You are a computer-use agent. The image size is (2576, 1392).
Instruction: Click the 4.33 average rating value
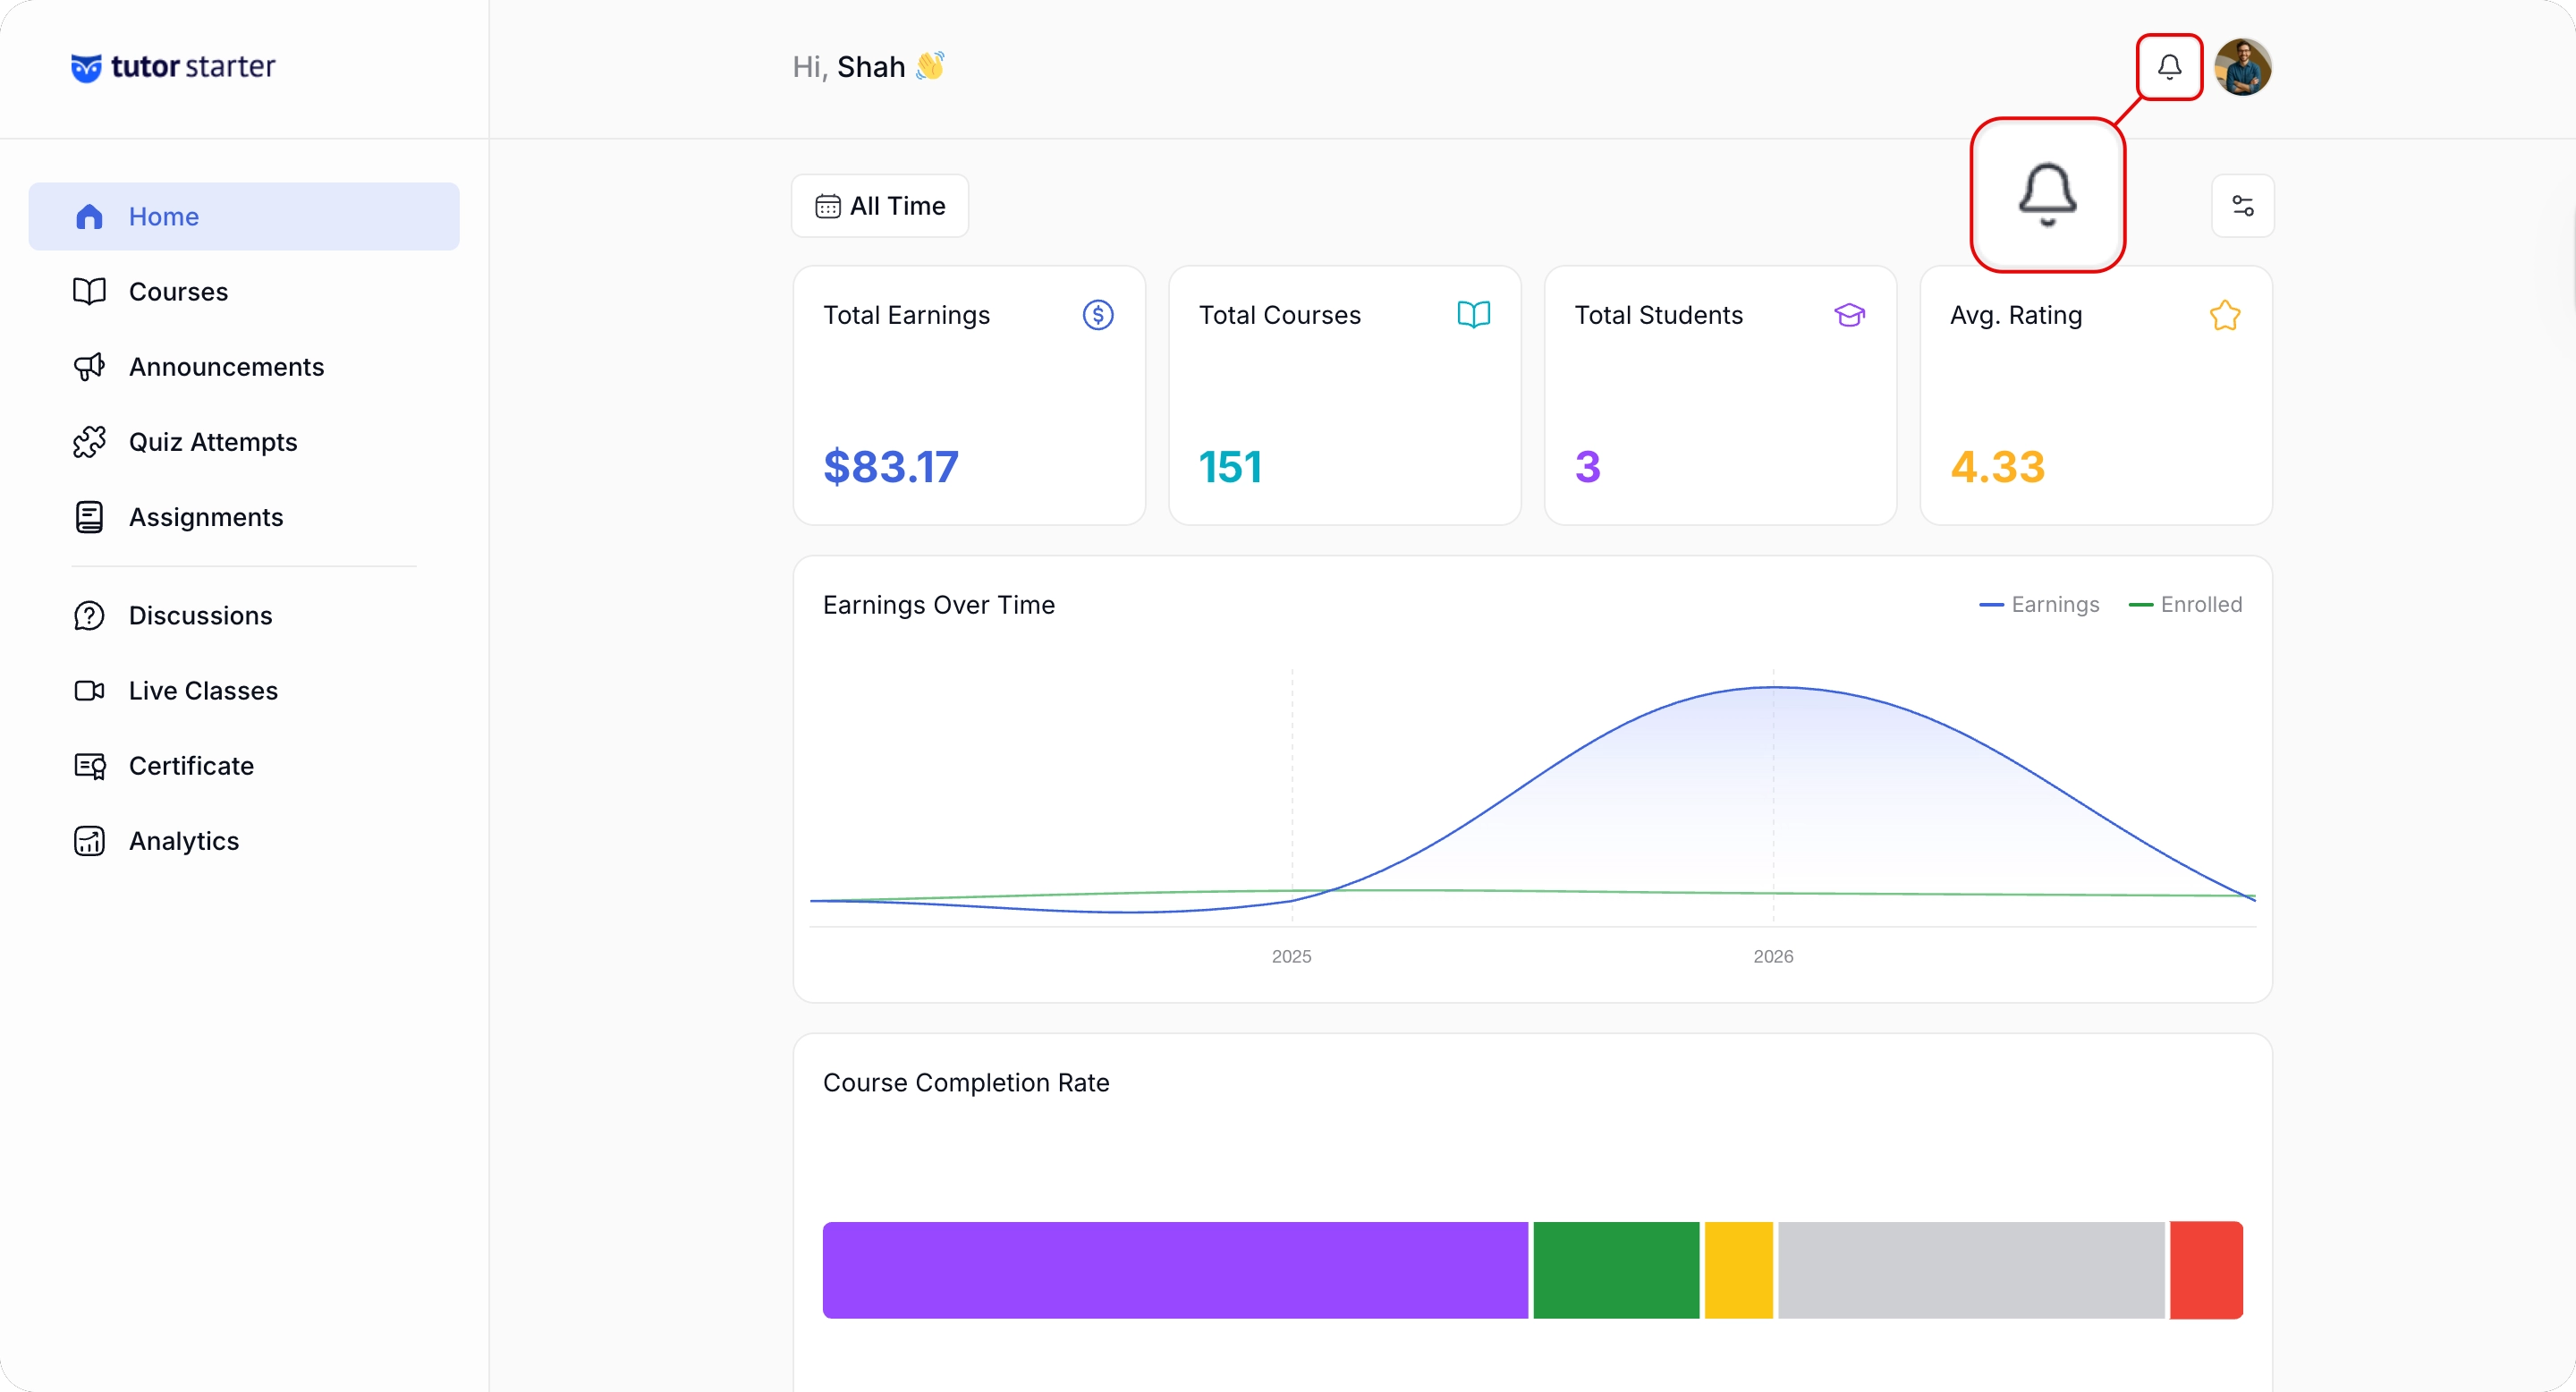coord(1997,467)
